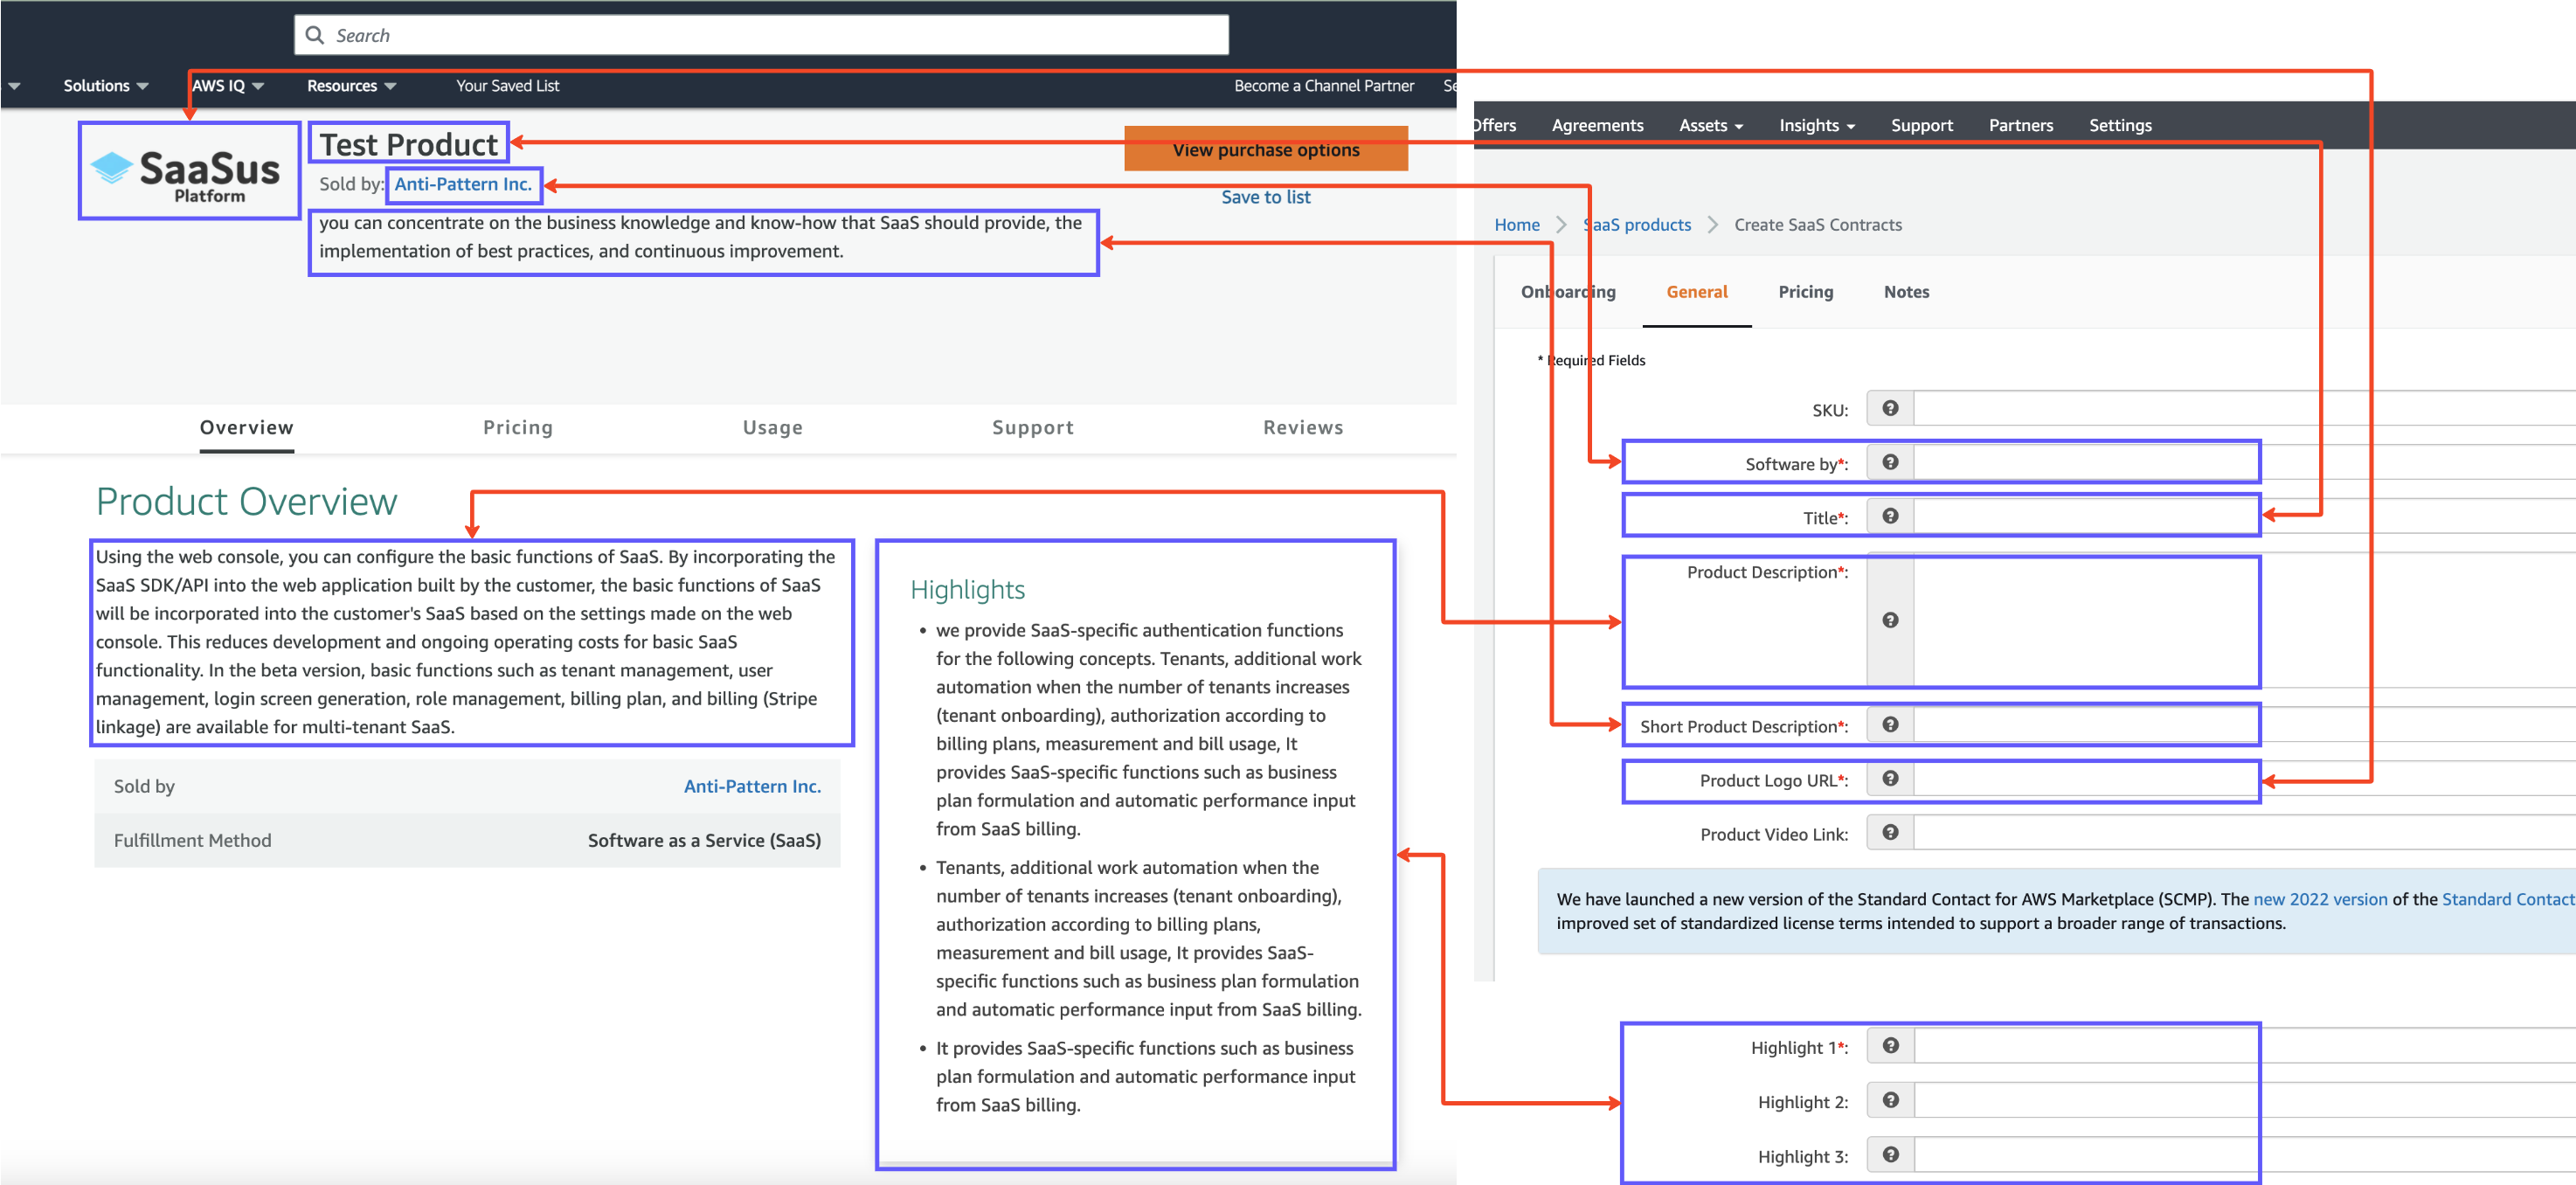Click Product Description help icon
The width and height of the screenshot is (2576, 1185).
1889,620
